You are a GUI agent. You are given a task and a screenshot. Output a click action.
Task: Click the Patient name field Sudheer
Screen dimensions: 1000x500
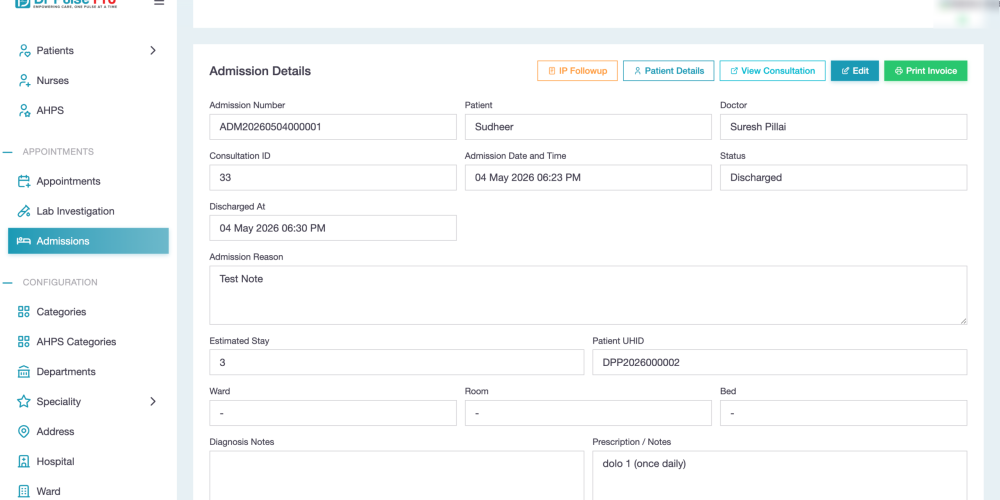click(x=588, y=127)
